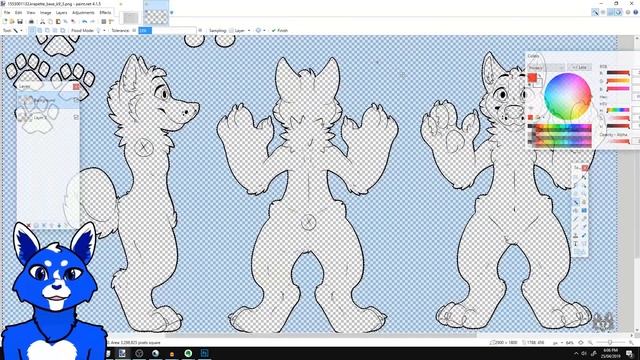Select the Magic Wand tool in Tools panel
640x360 pixels.
(x=576, y=202)
